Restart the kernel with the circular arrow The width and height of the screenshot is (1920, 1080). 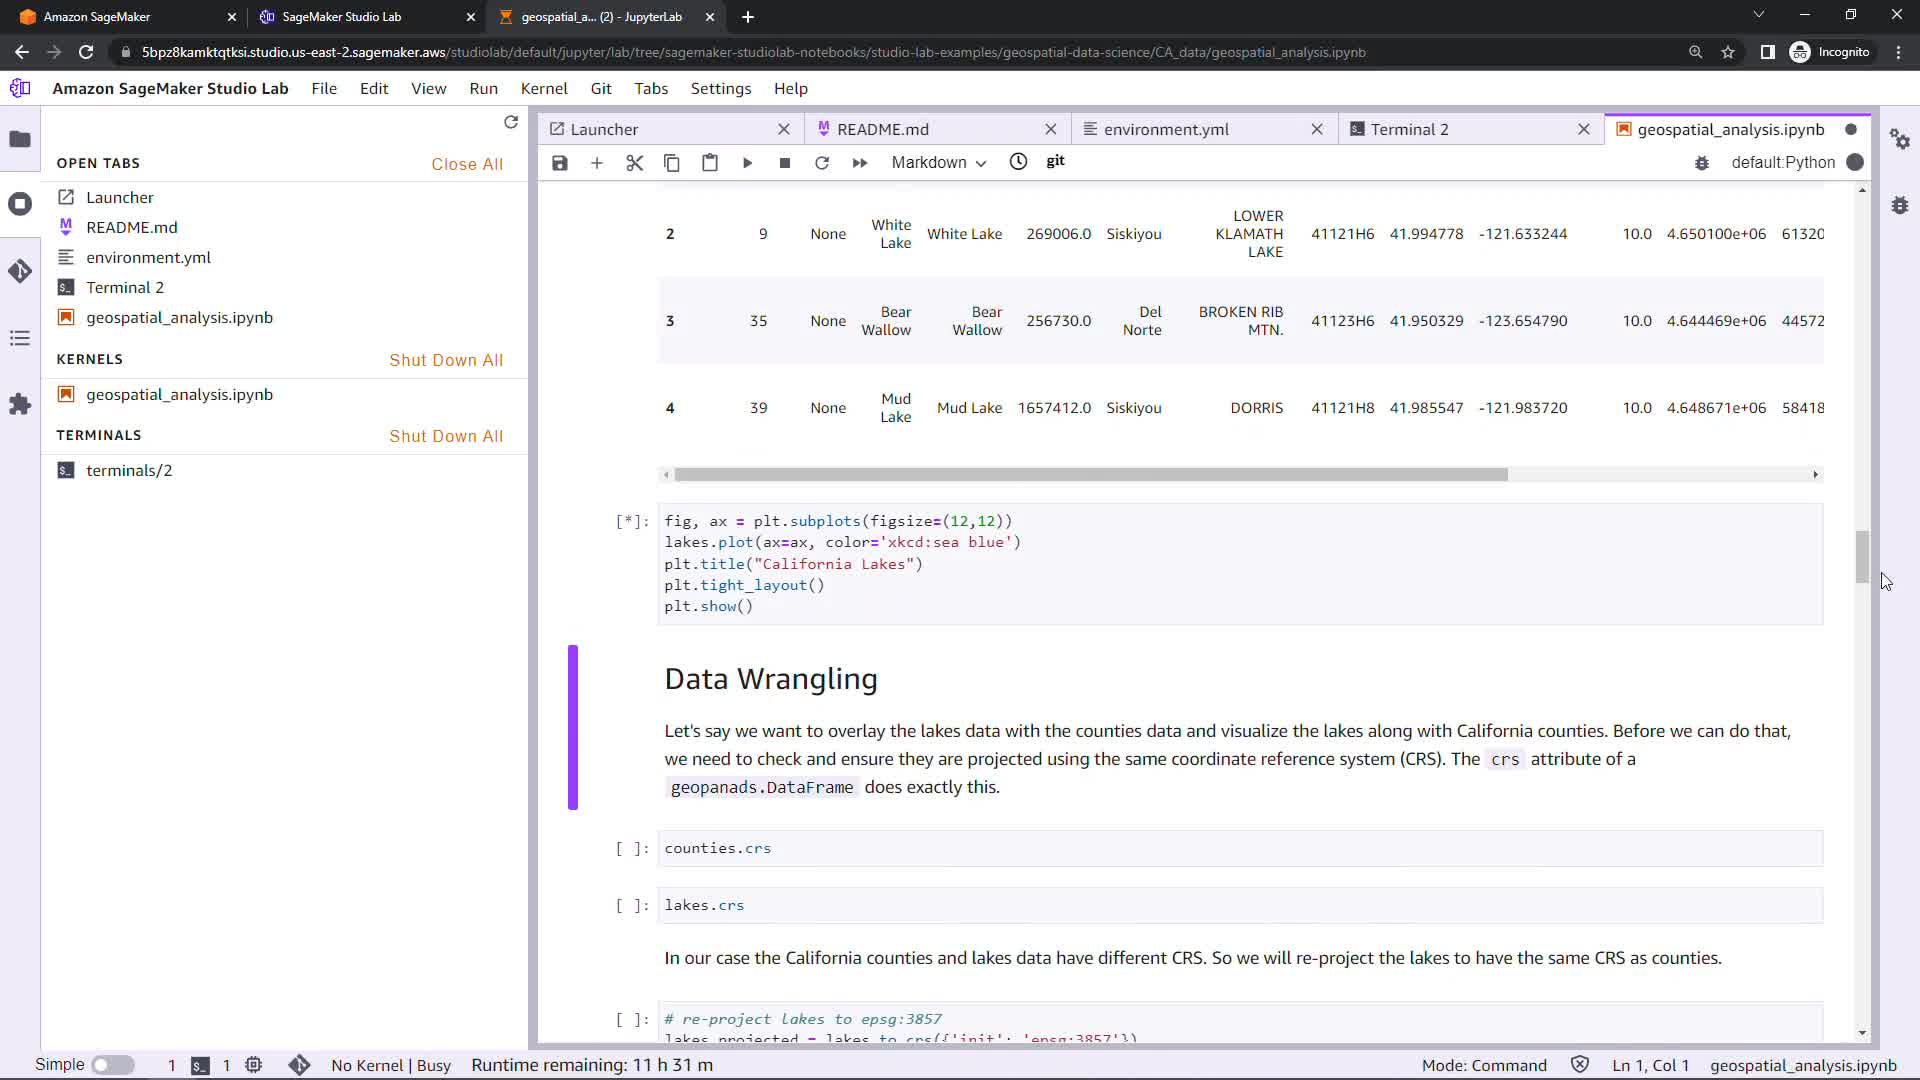pyautogui.click(x=822, y=163)
